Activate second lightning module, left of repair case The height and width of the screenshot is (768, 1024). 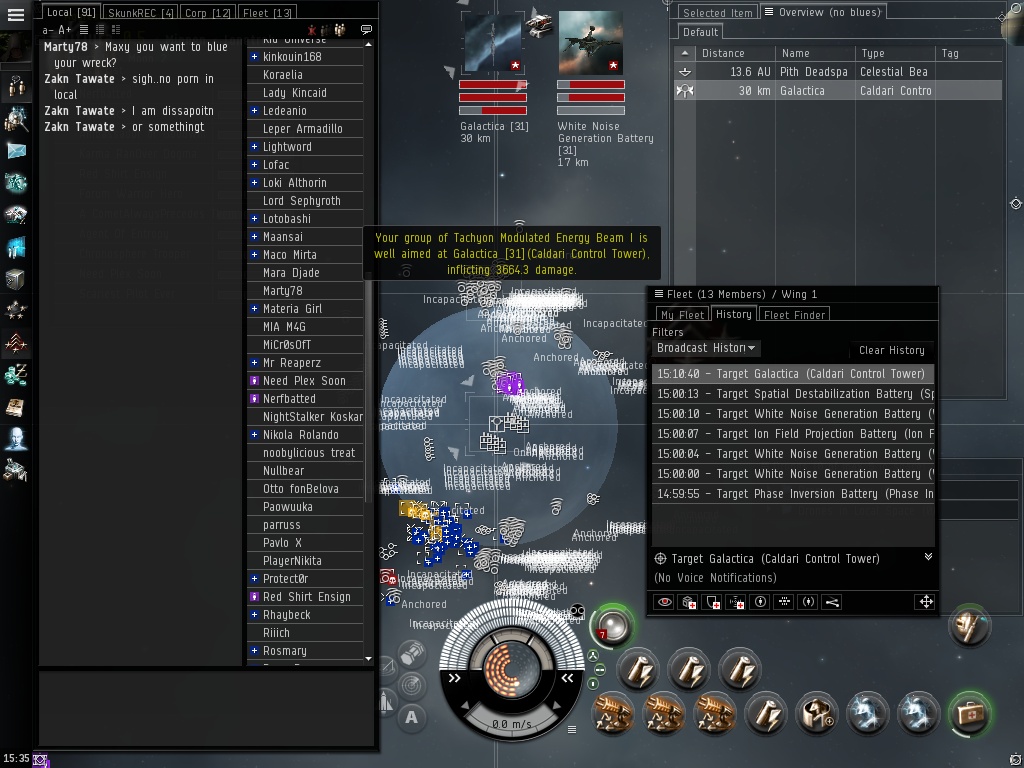pyautogui.click(x=918, y=713)
